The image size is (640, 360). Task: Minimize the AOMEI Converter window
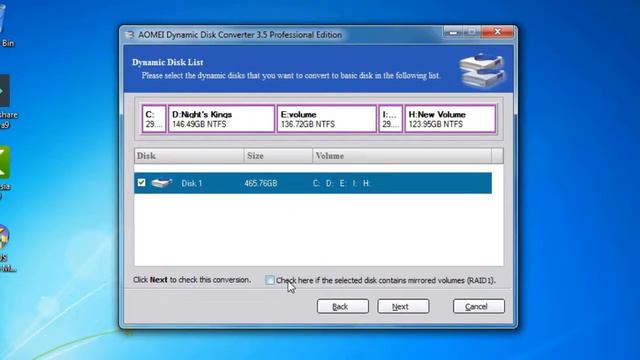[x=453, y=32]
